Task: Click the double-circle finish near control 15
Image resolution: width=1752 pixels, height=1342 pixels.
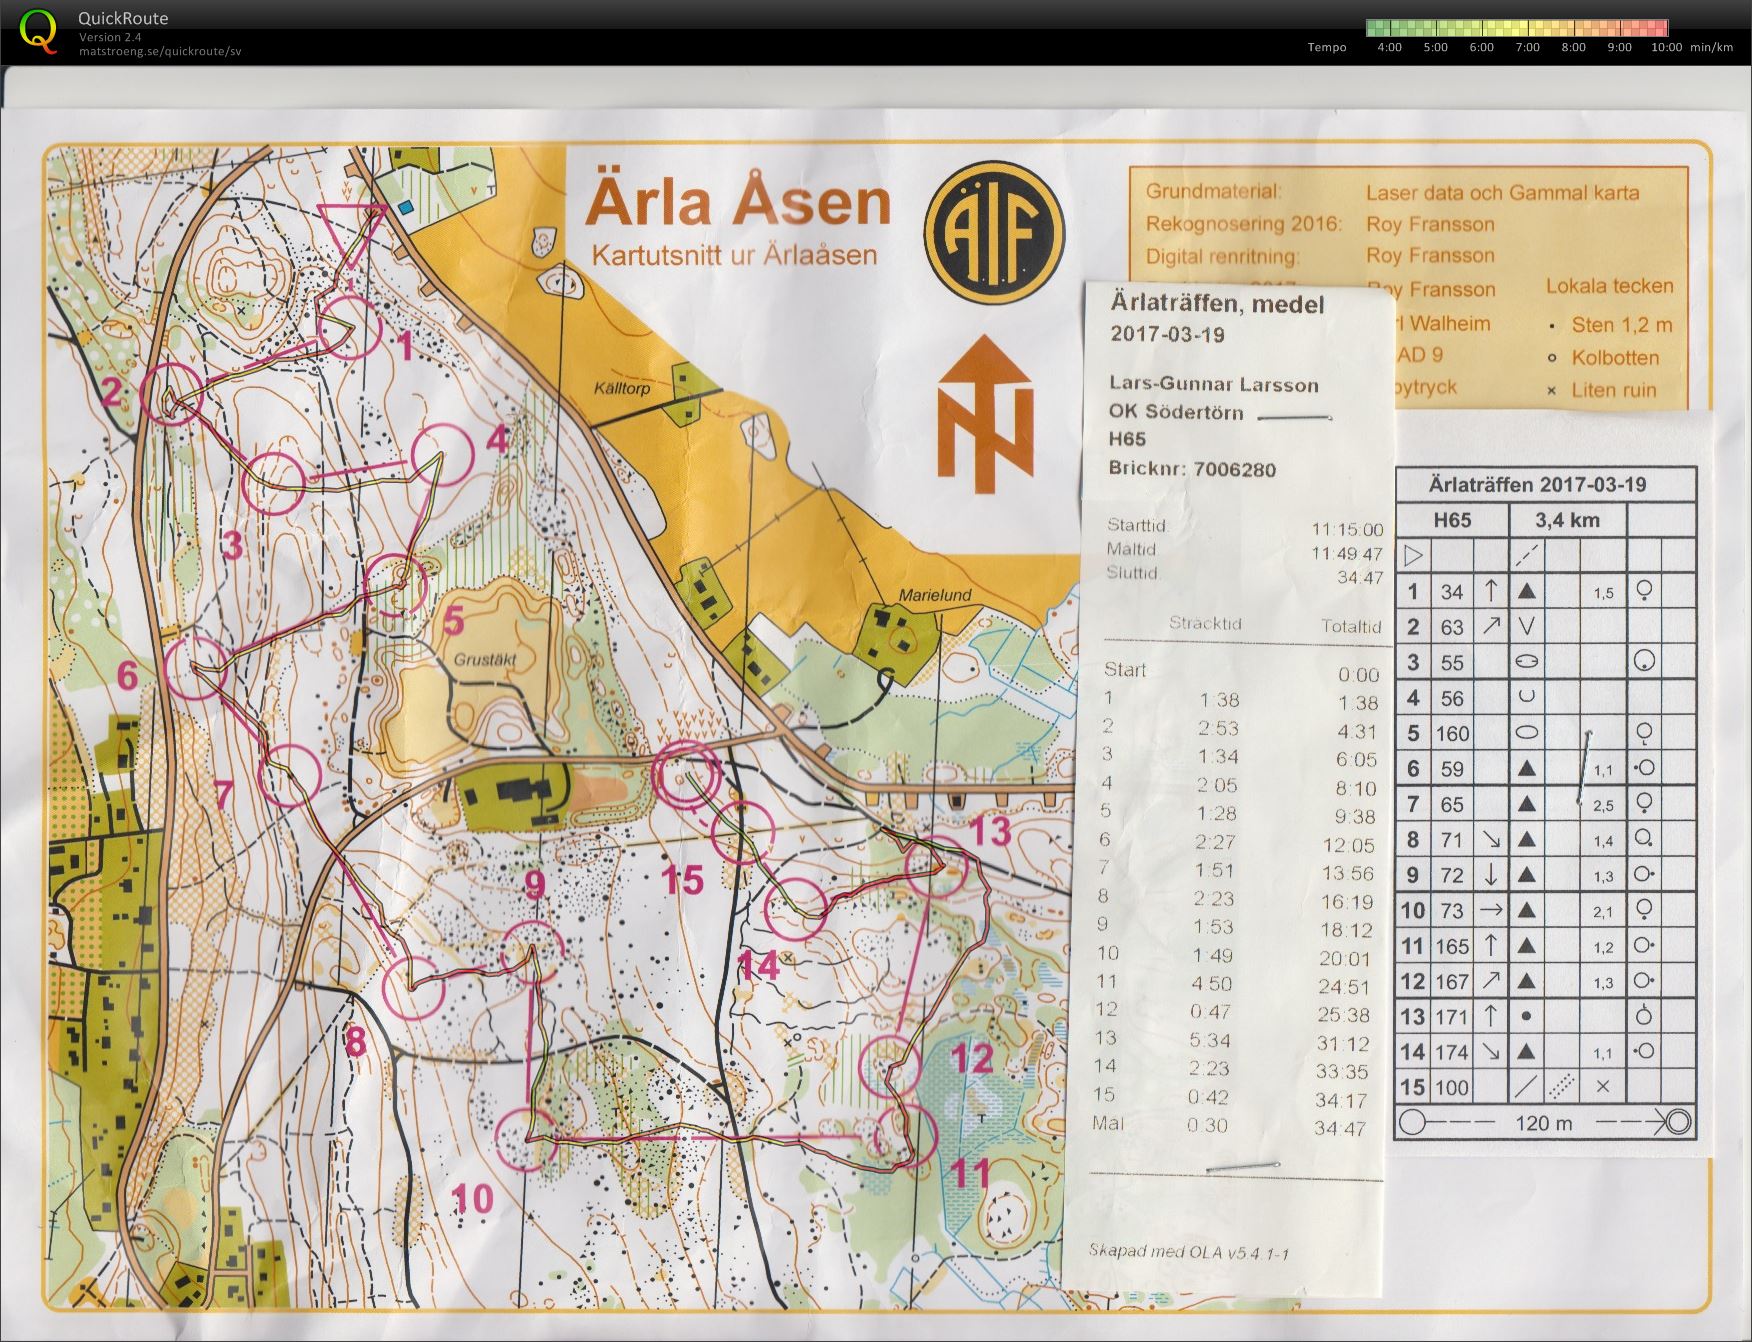Action: tap(686, 774)
